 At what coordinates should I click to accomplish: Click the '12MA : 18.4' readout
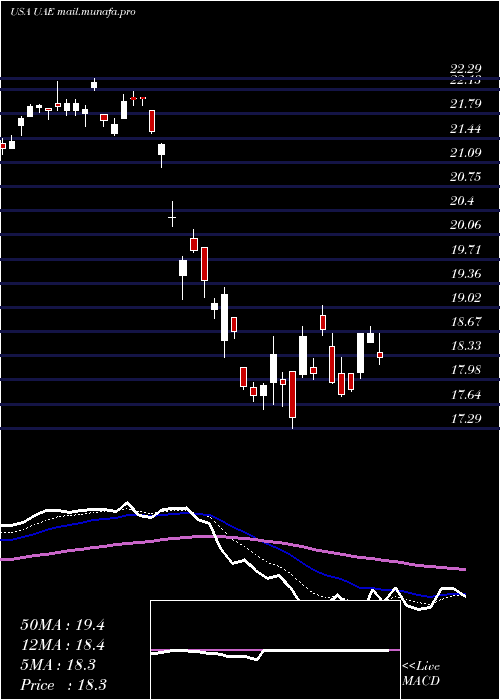[62, 645]
